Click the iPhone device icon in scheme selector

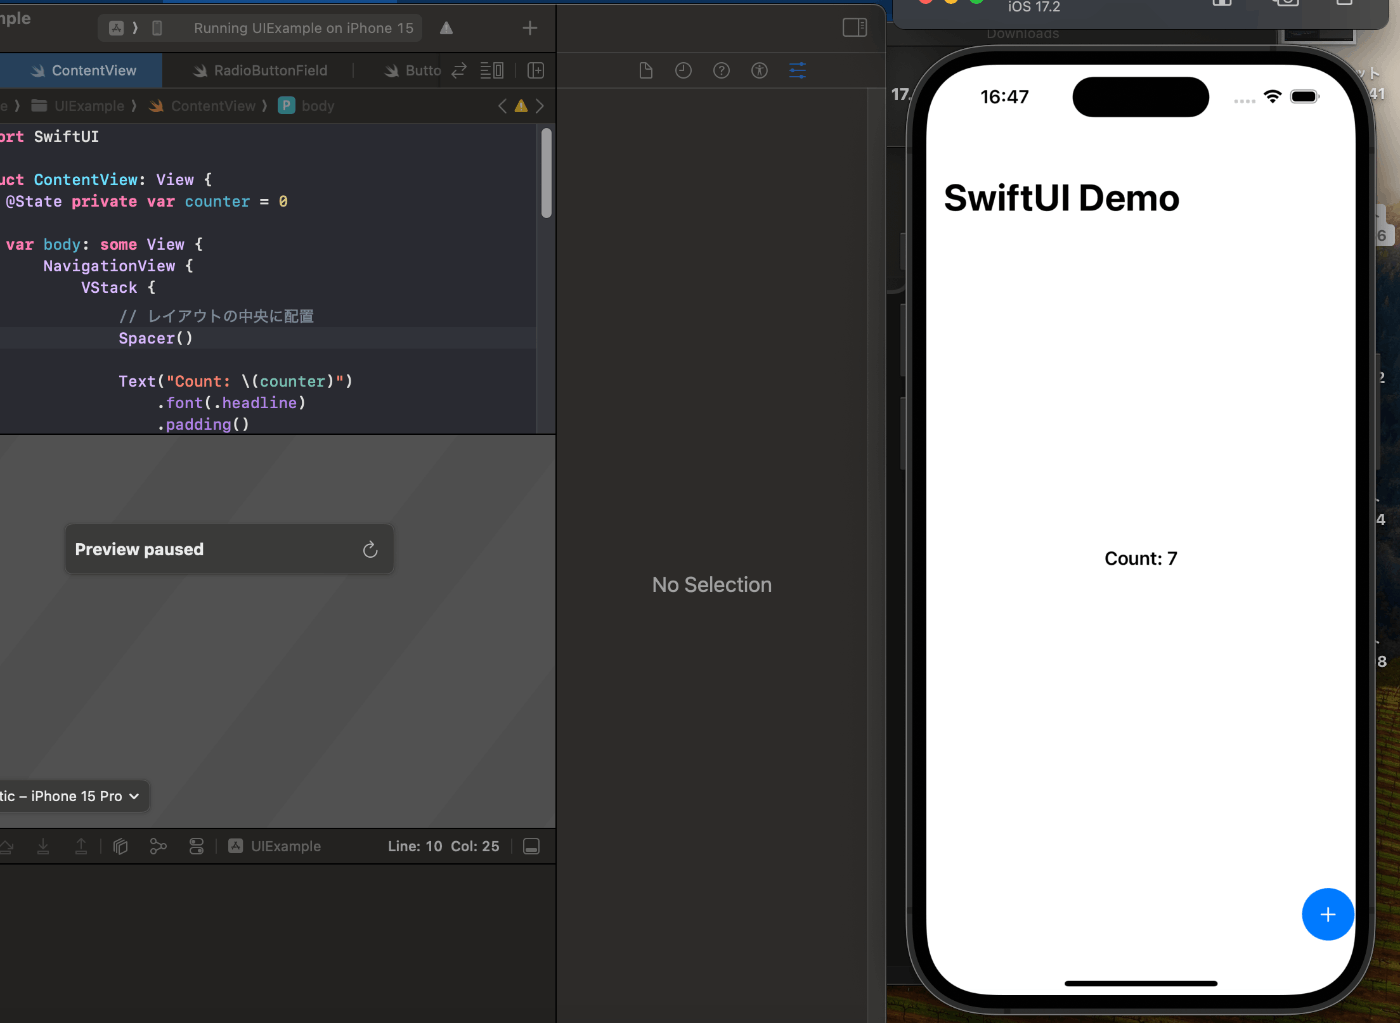157,28
